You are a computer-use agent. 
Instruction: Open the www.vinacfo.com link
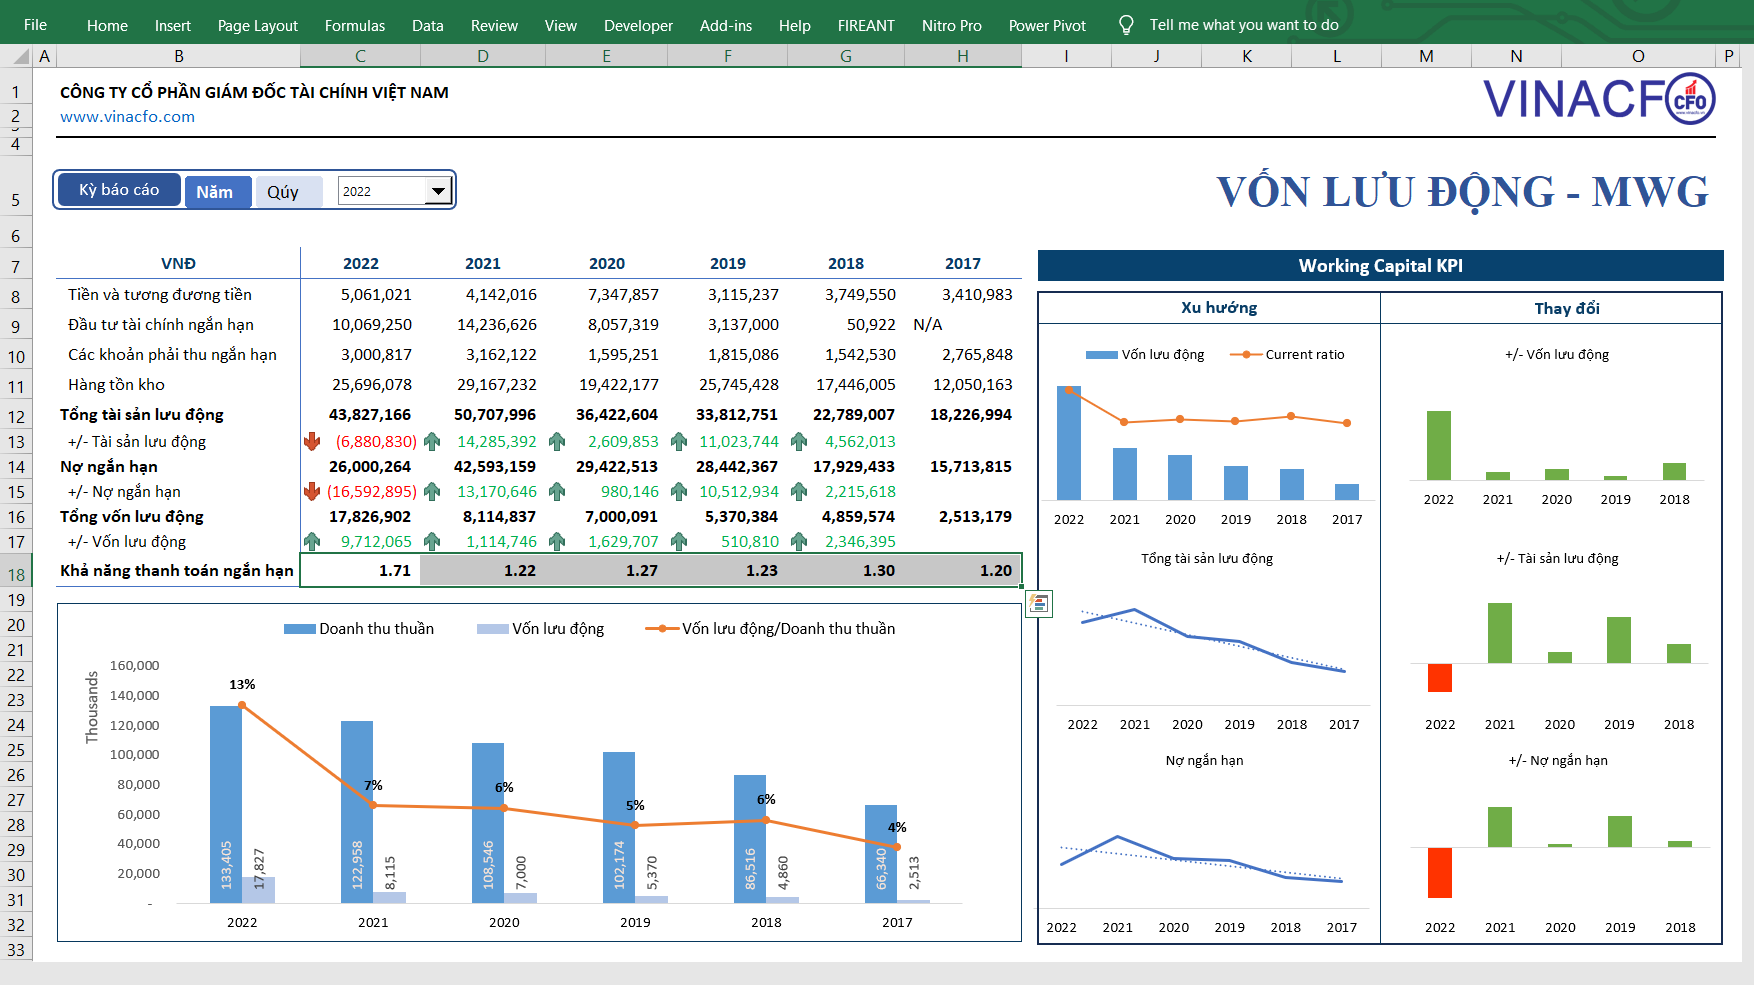pyautogui.click(x=127, y=116)
